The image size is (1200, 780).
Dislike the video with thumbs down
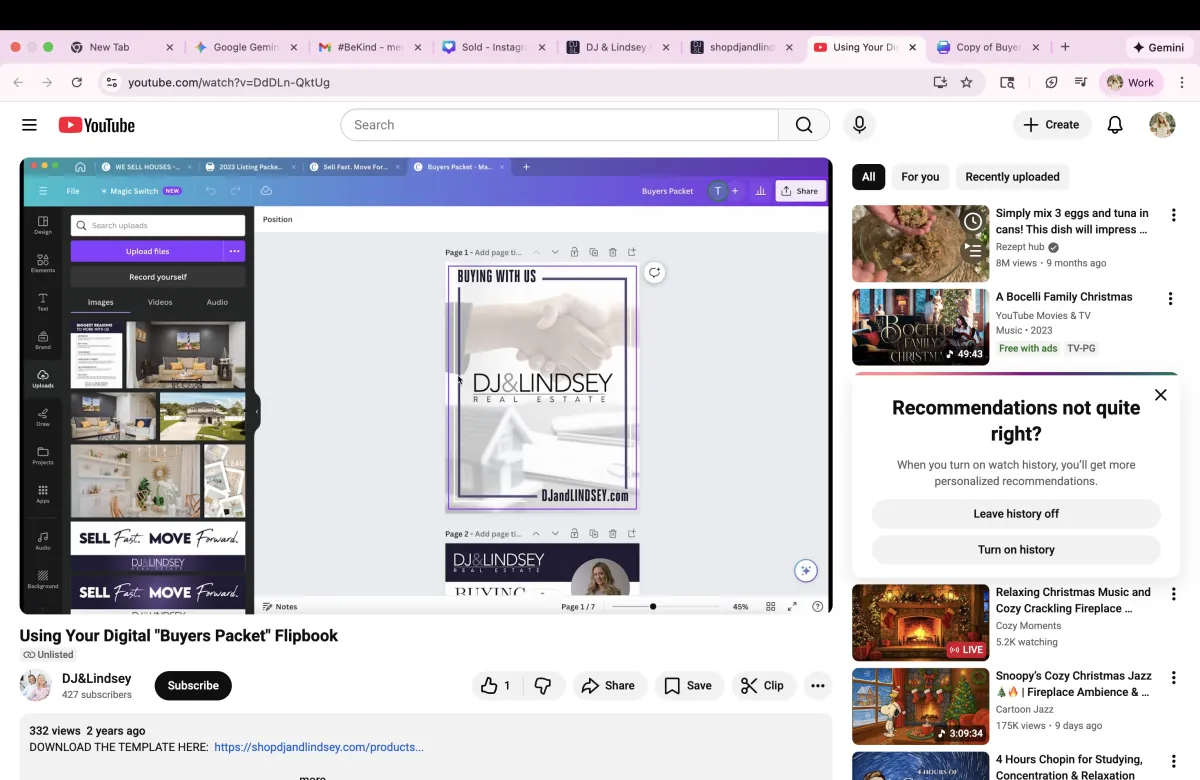[543, 685]
